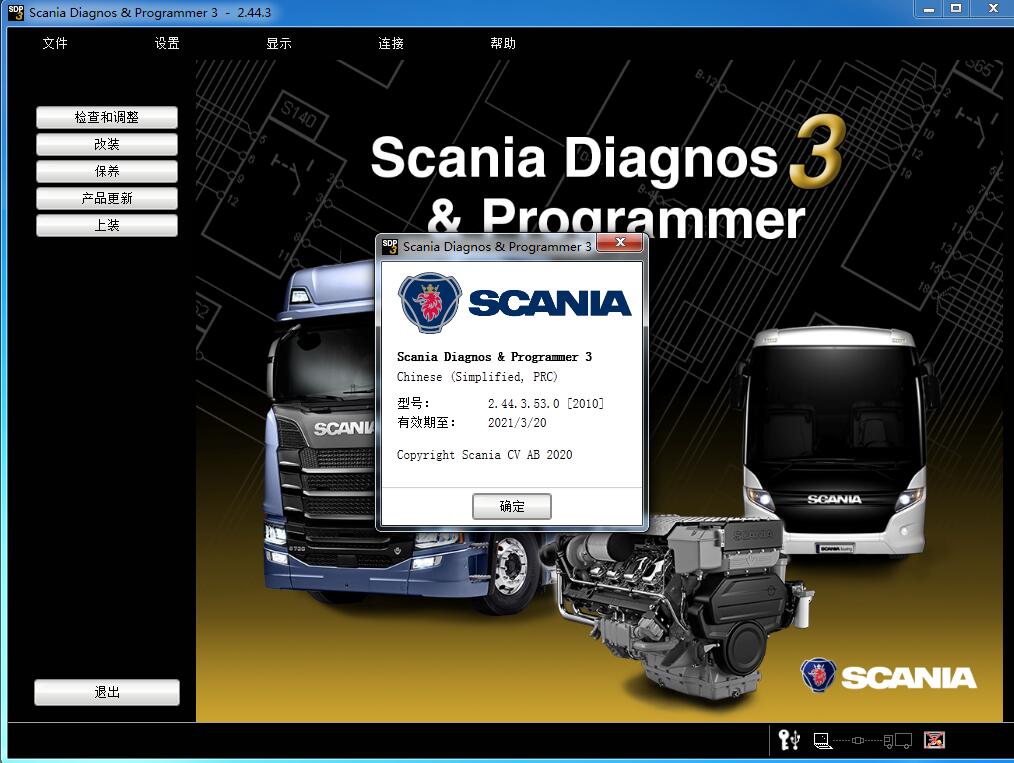Screen dimensions: 1014x763
Task: Open the 文件 menu
Action: [55, 43]
